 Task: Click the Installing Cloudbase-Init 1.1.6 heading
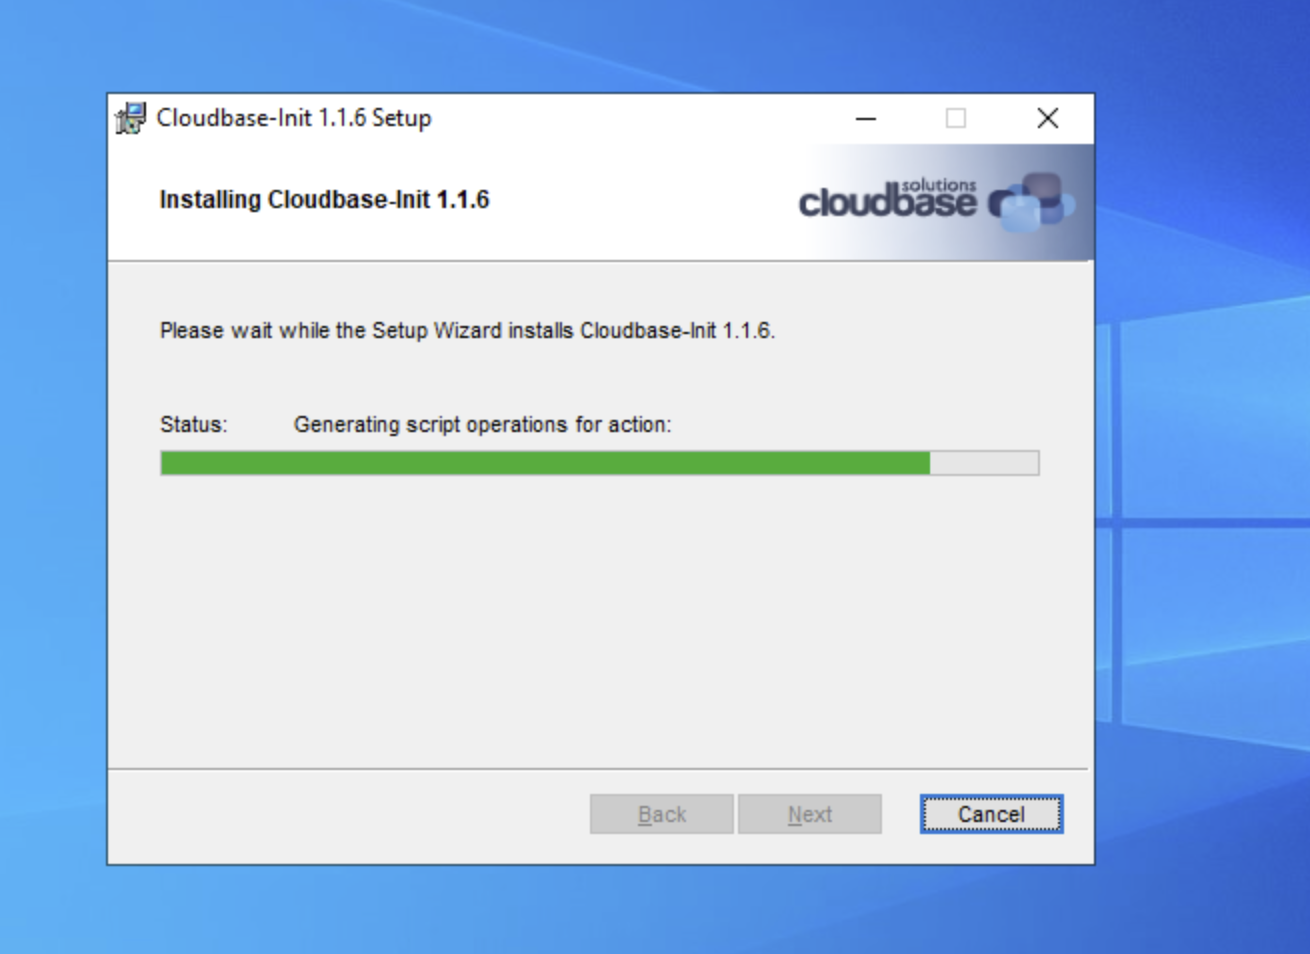coord(324,199)
